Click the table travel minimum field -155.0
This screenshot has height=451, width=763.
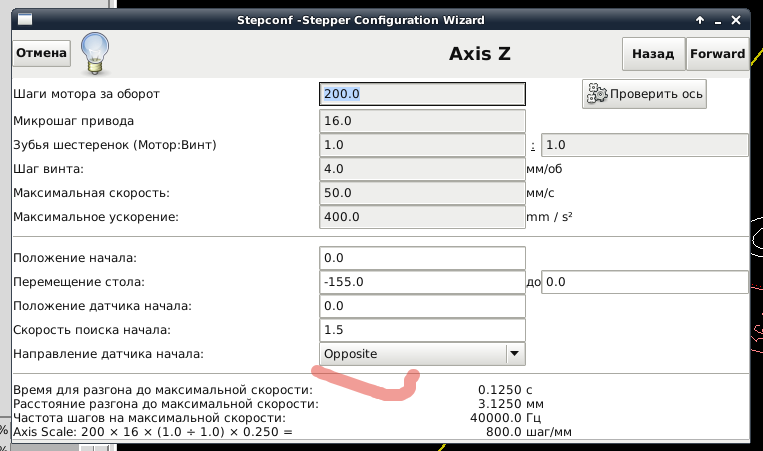(x=422, y=282)
